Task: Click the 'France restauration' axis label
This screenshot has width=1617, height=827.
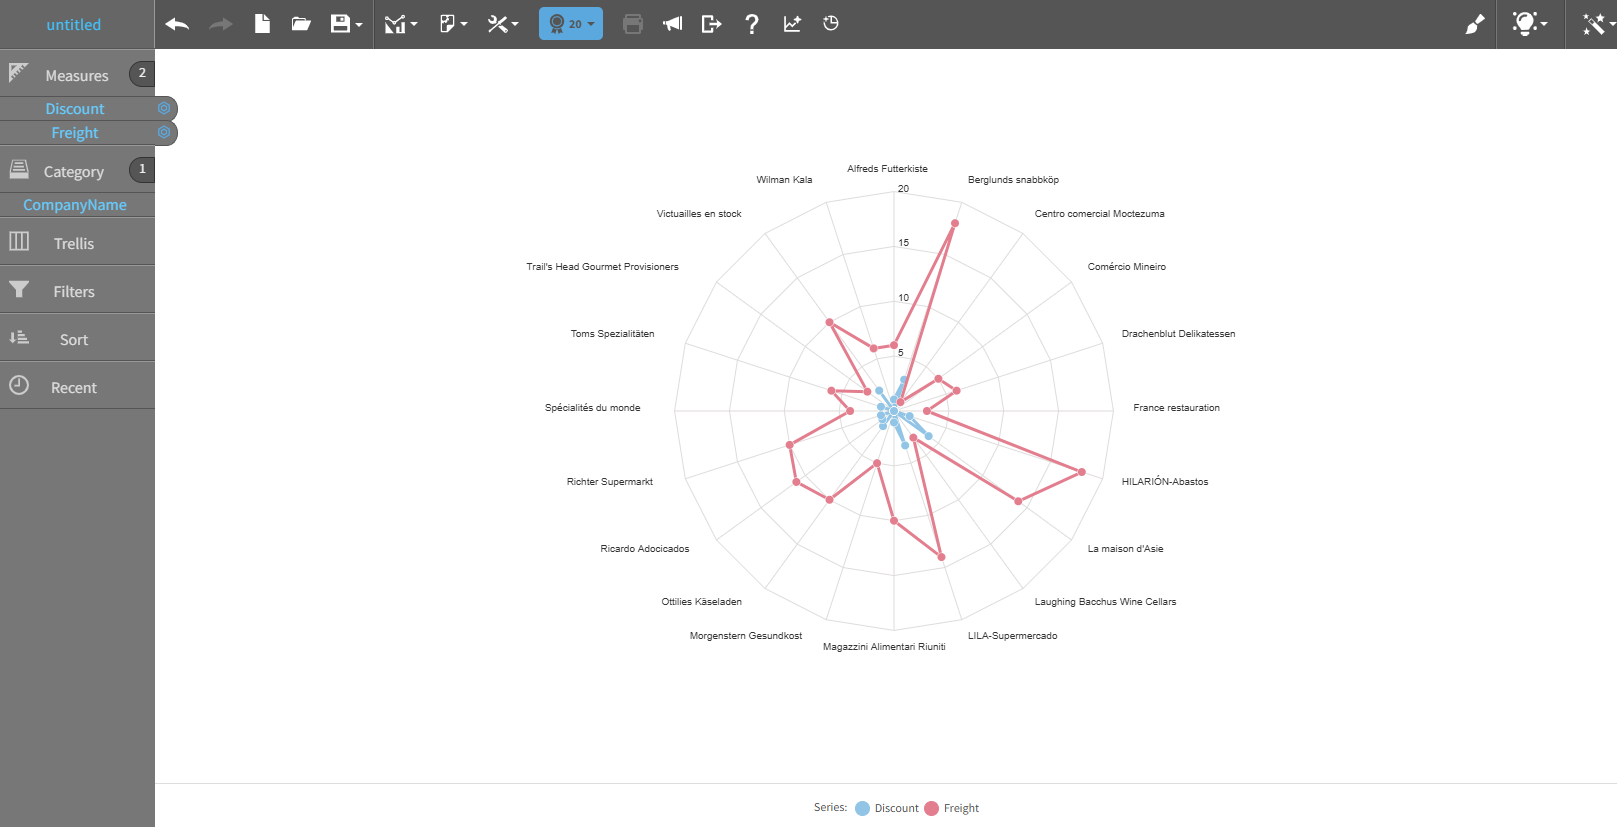Action: click(1176, 408)
